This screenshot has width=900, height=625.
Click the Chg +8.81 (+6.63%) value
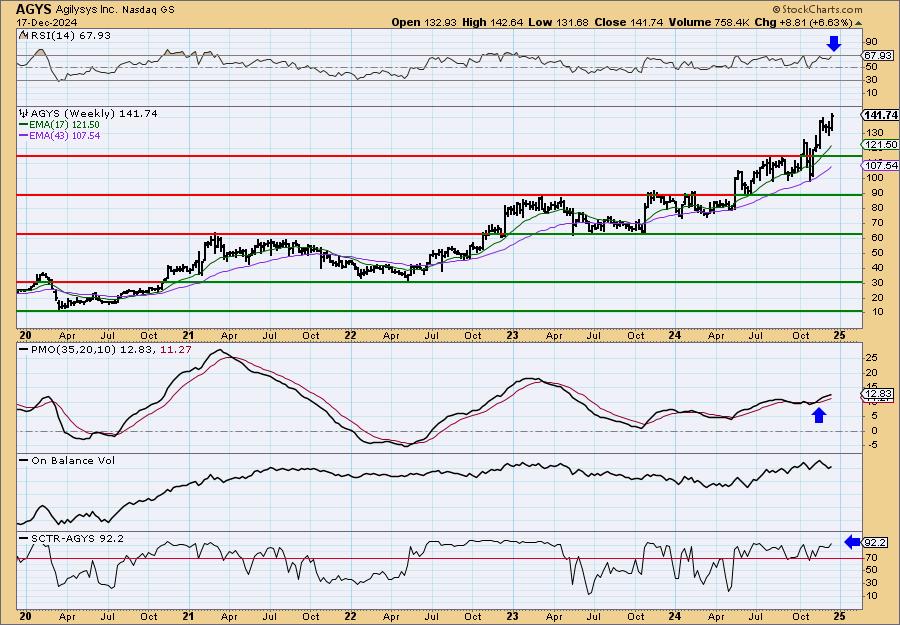(x=804, y=22)
